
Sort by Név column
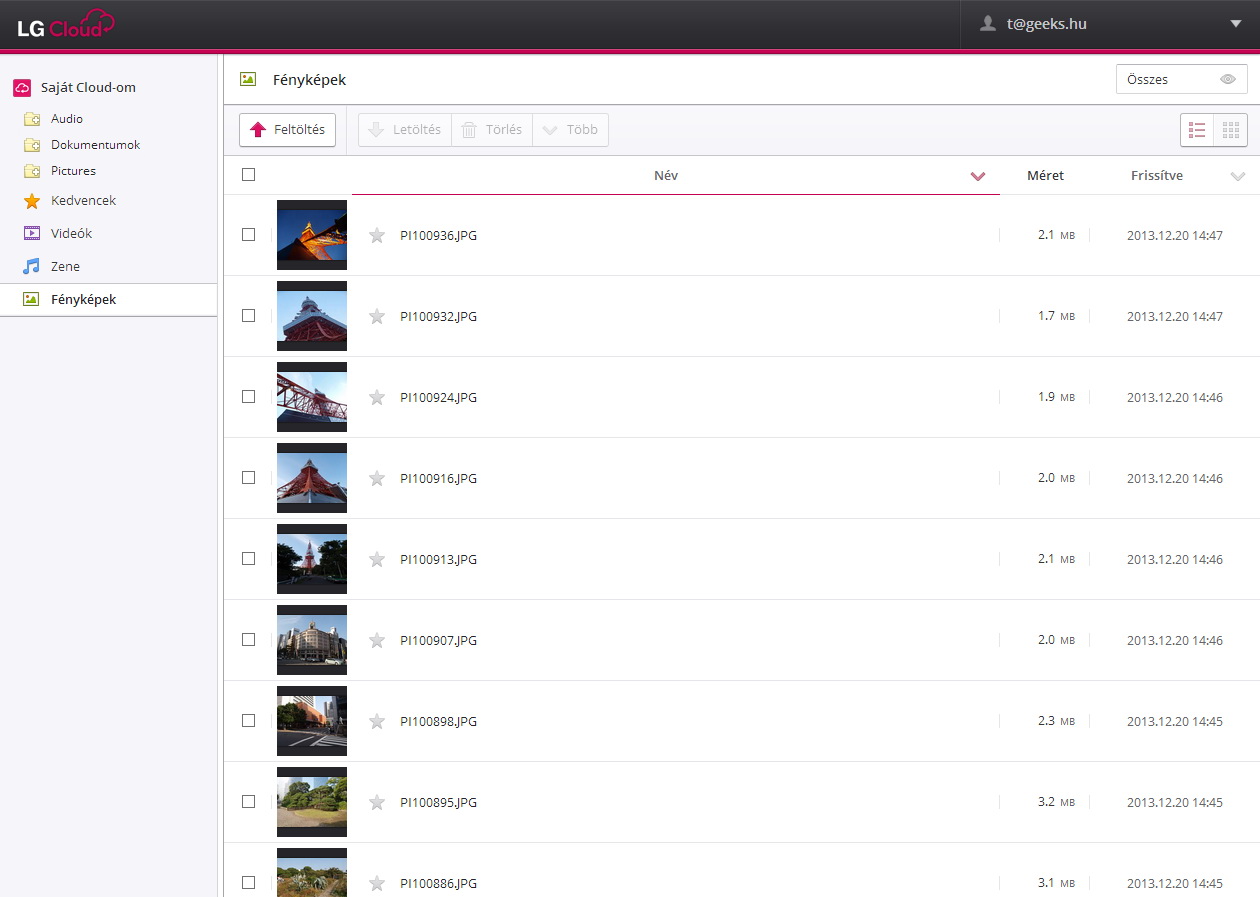tap(666, 176)
